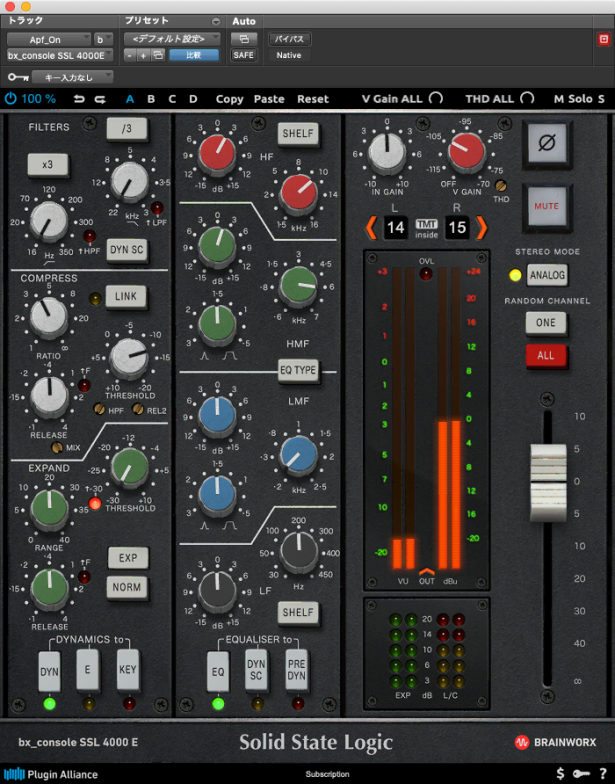Click the VU/dBu OUT meter switch arrow
The image size is (615, 784).
pos(426,571)
